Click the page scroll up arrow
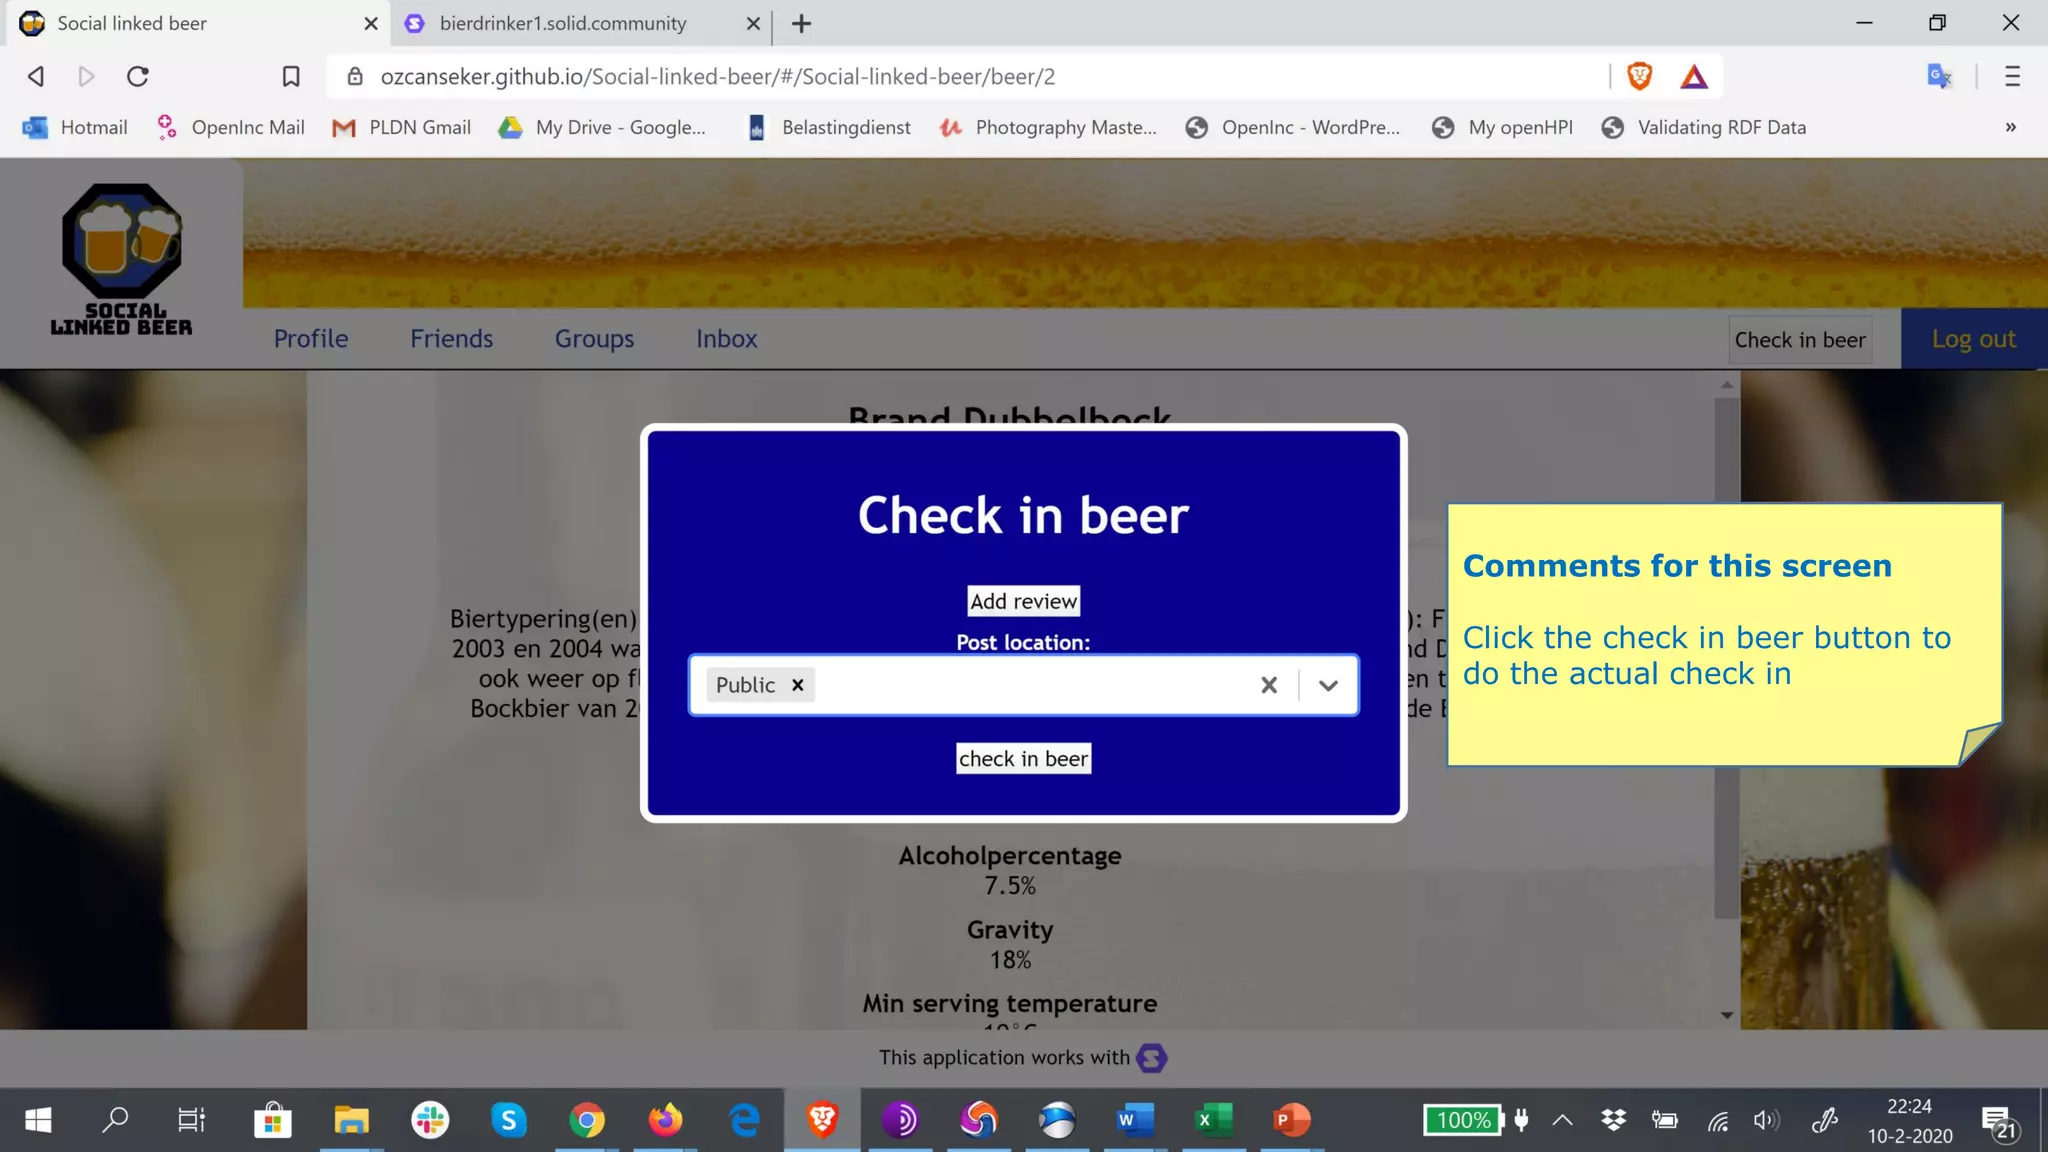Screen dimensions: 2048x1152 click(x=1727, y=385)
